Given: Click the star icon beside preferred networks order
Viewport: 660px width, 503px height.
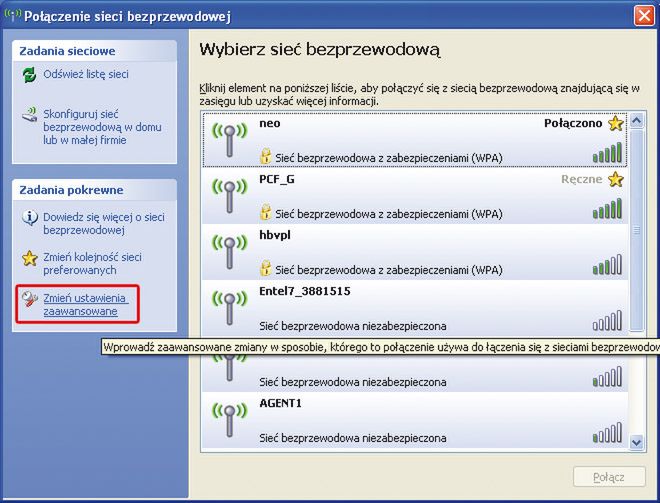Looking at the screenshot, I should click(29, 258).
